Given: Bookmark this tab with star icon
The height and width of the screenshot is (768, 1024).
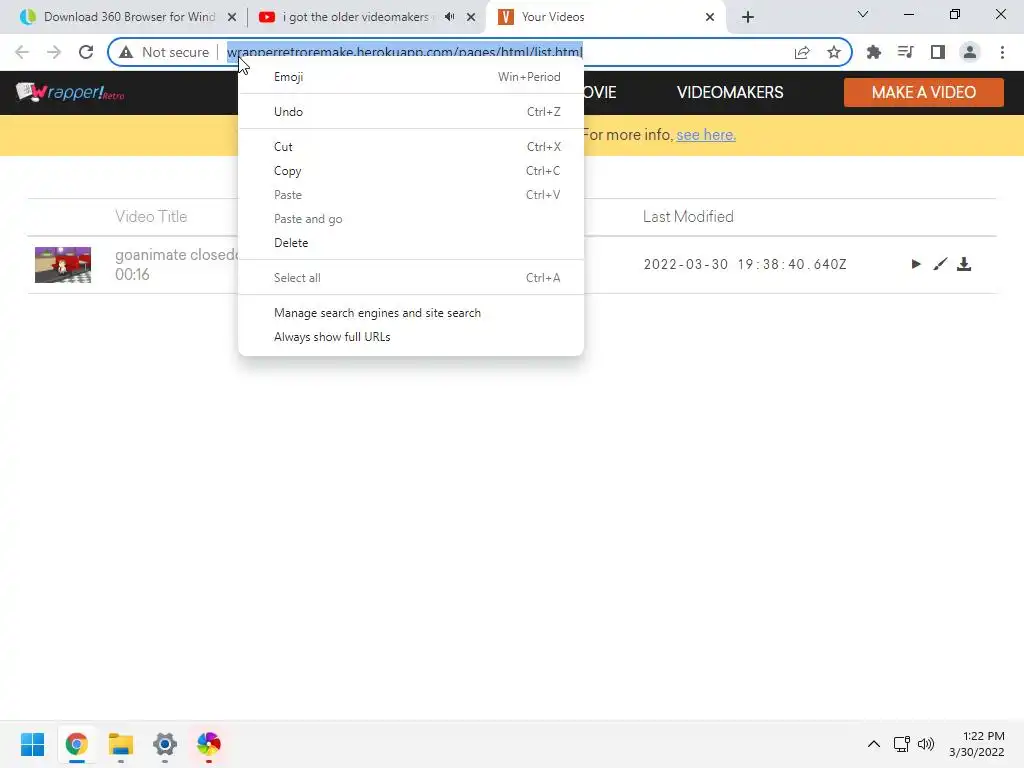Looking at the screenshot, I should (834, 52).
